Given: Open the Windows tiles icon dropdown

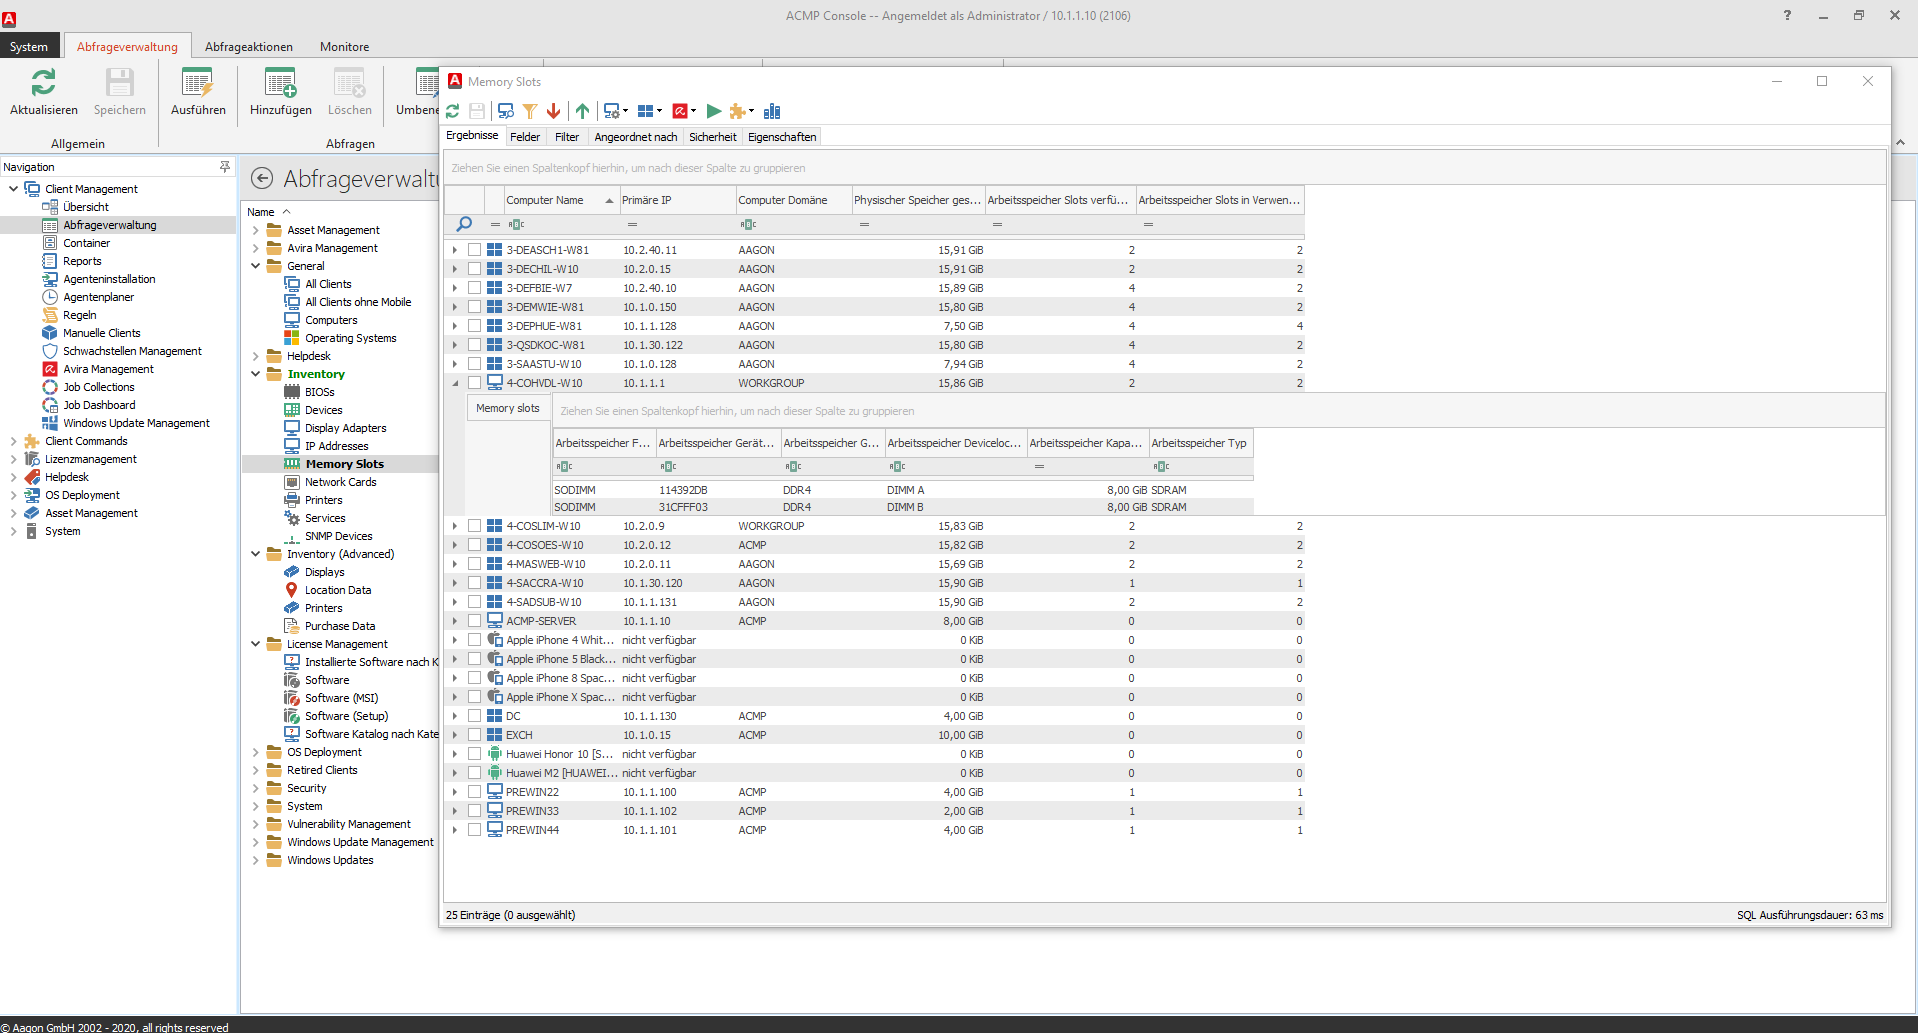Looking at the screenshot, I should pyautogui.click(x=660, y=111).
